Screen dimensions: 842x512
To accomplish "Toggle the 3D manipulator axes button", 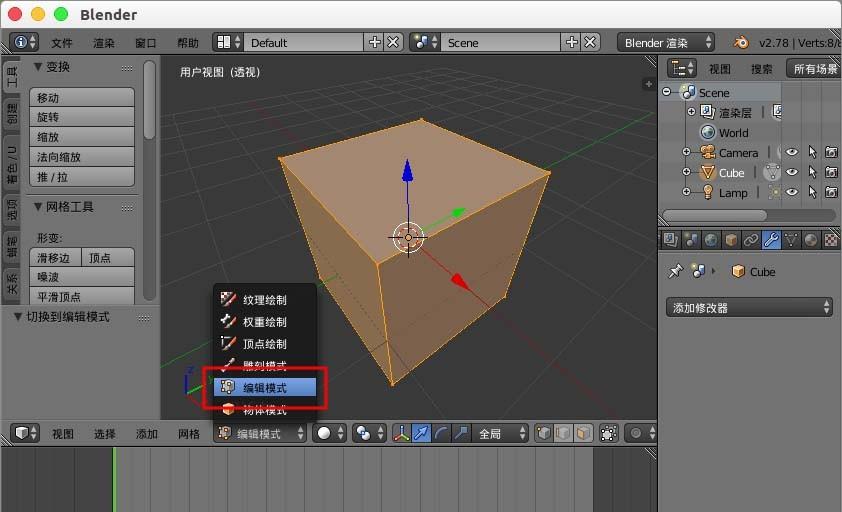I will 402,433.
